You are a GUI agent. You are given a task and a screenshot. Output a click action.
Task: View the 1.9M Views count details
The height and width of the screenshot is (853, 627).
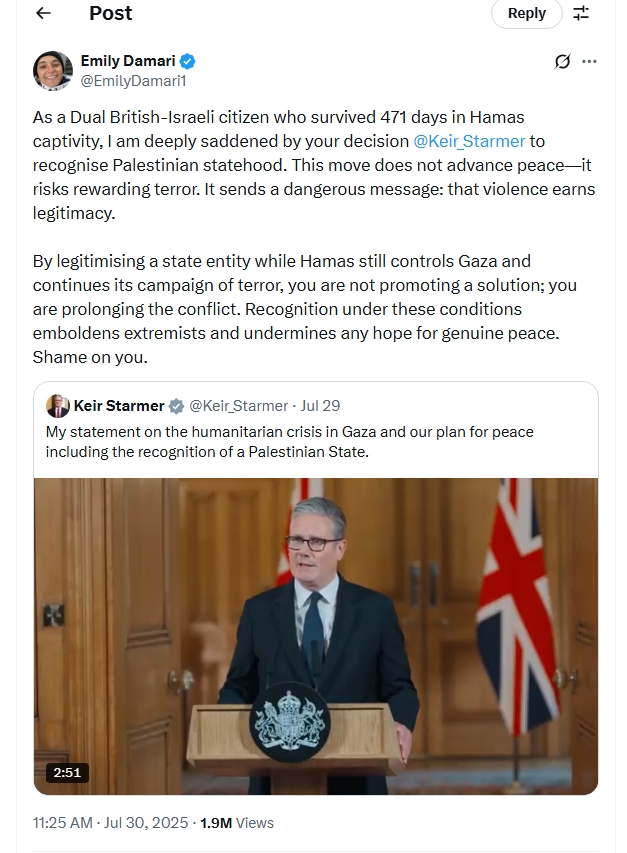(237, 823)
